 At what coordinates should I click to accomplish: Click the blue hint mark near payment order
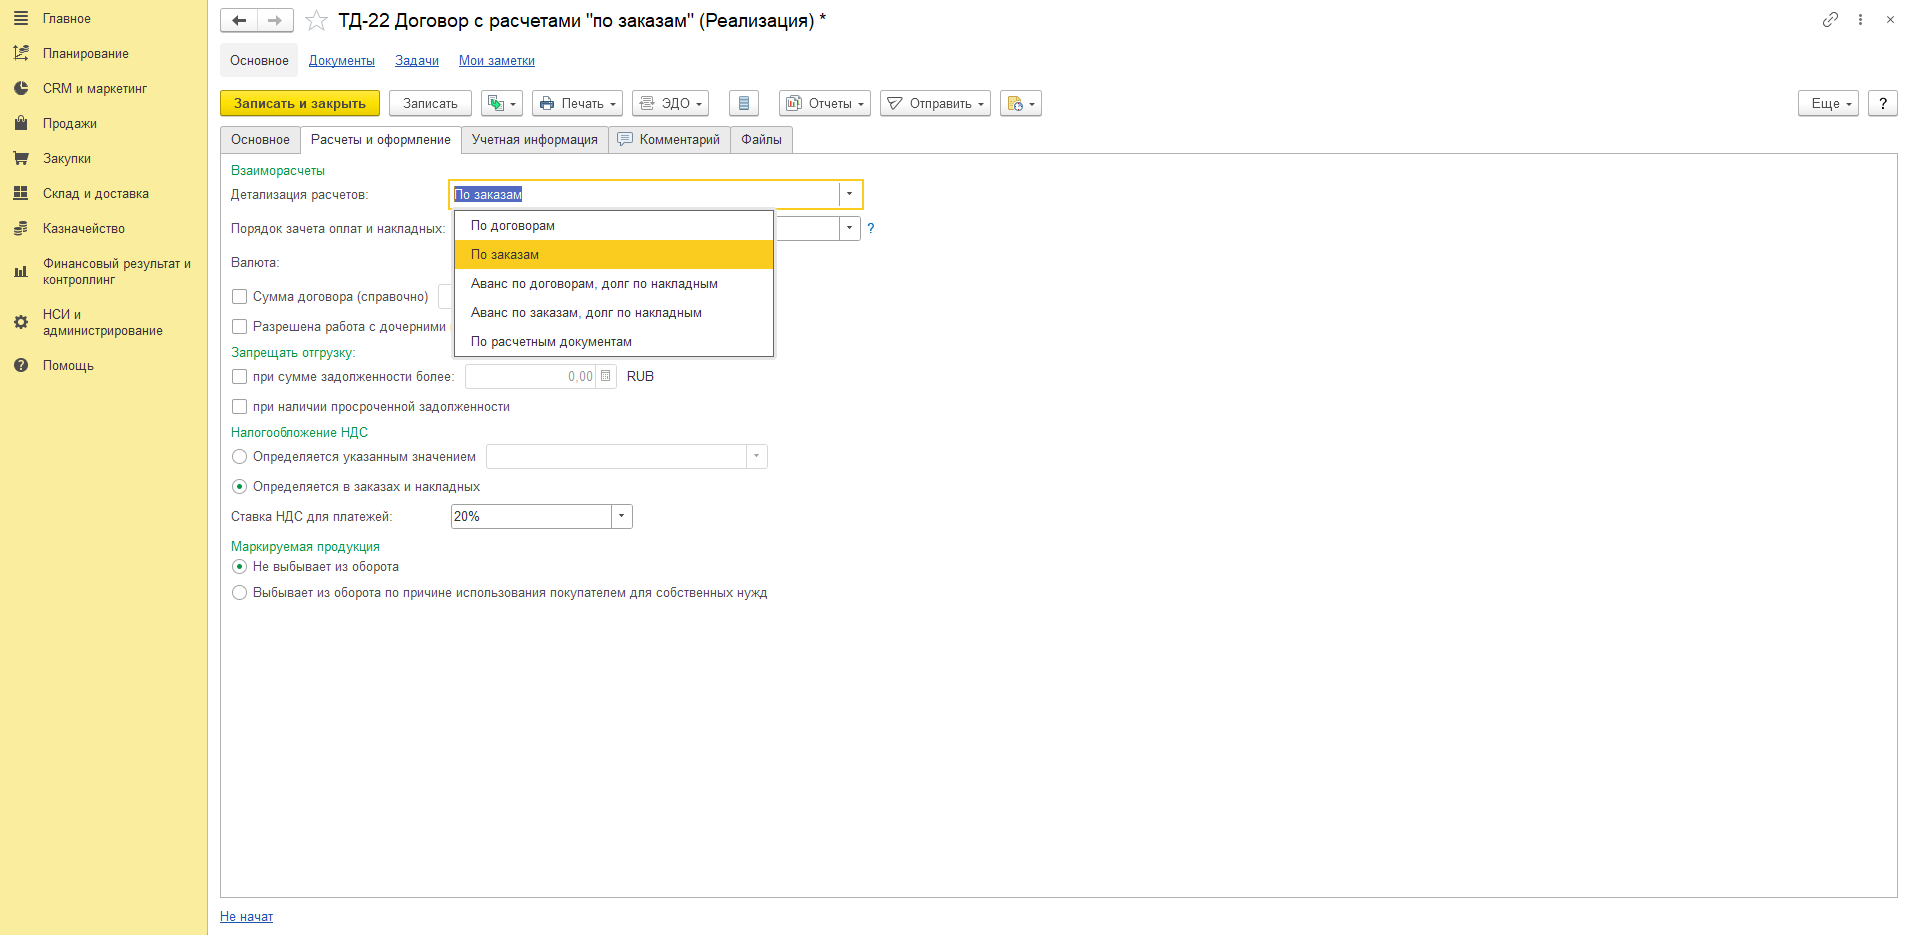click(871, 229)
